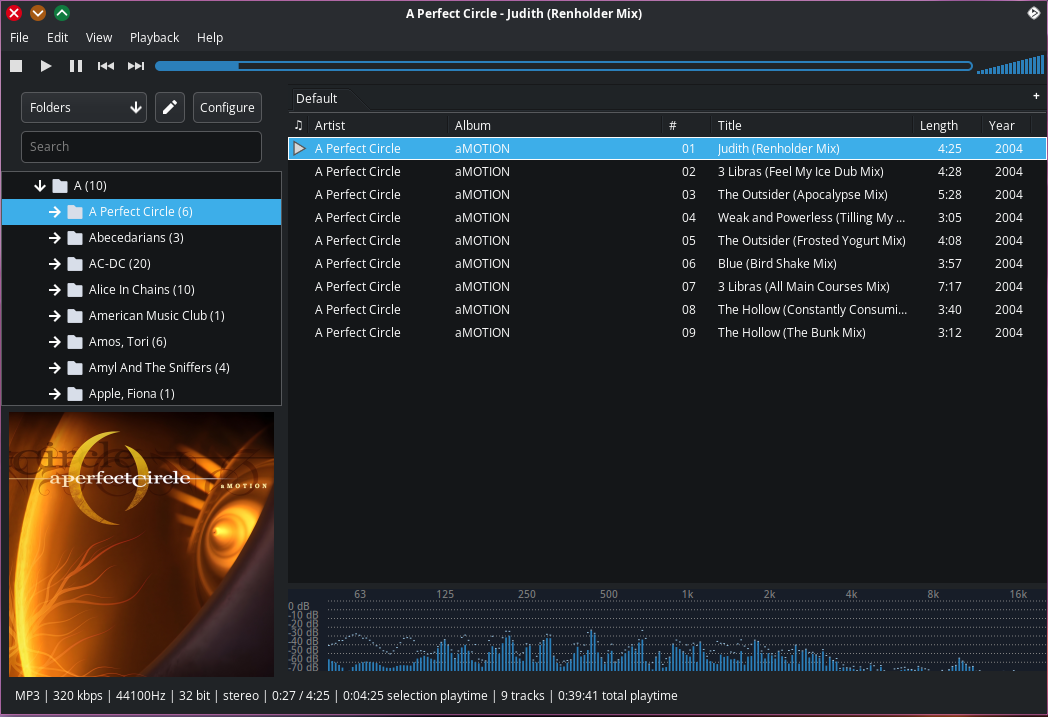The image size is (1048, 717).
Task: Switch to the Default playlist tab
Action: click(317, 98)
